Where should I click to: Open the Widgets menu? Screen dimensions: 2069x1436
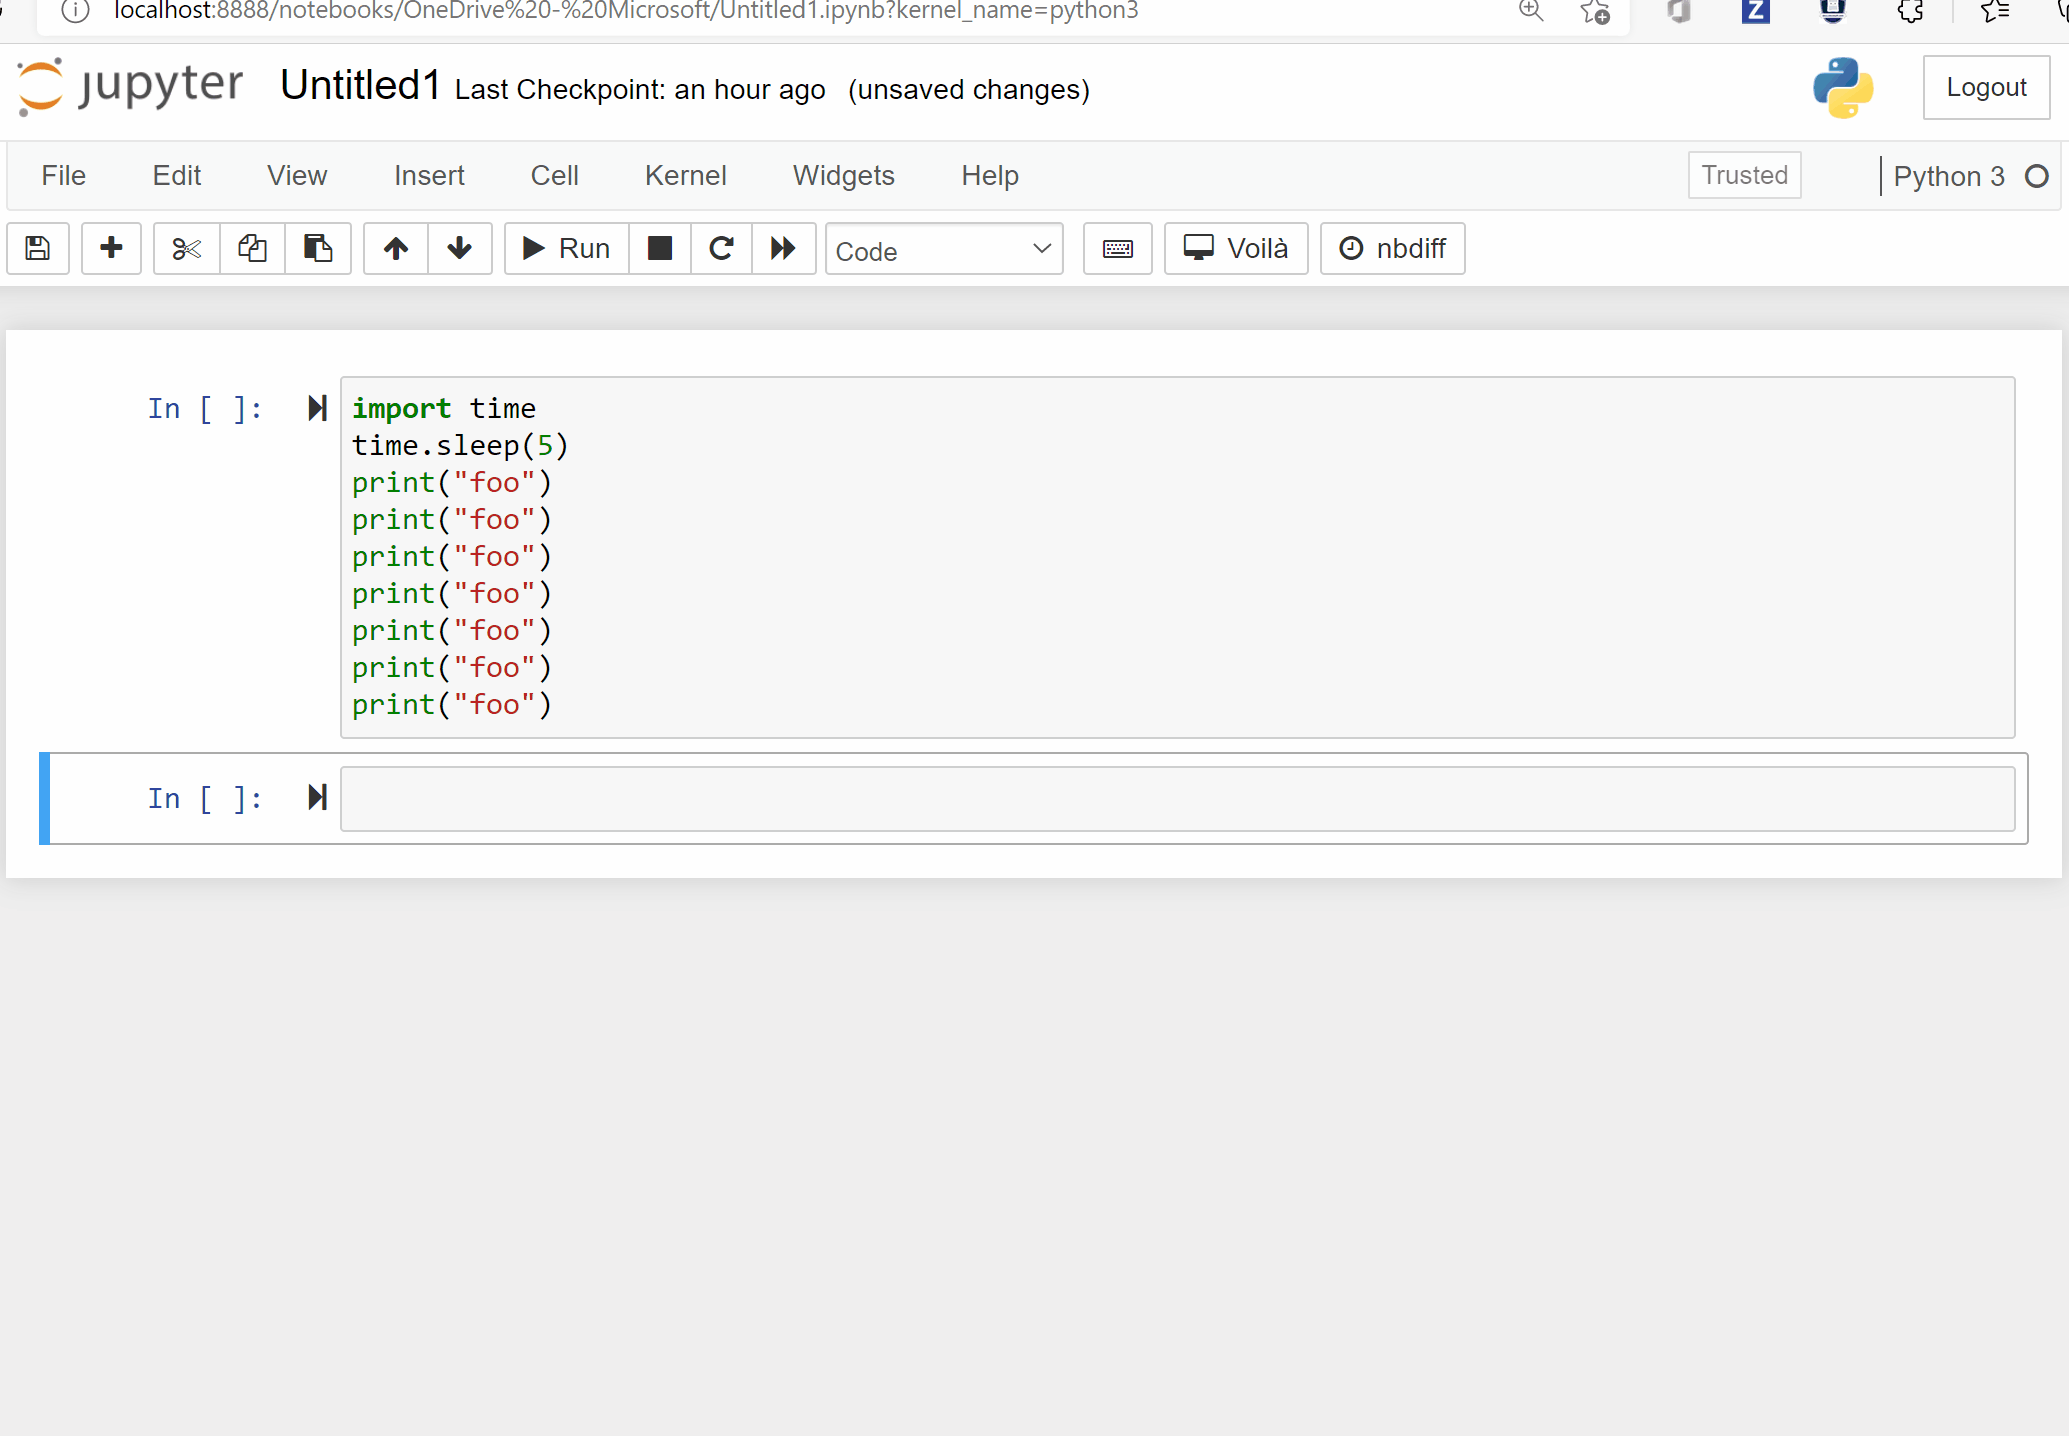(843, 175)
